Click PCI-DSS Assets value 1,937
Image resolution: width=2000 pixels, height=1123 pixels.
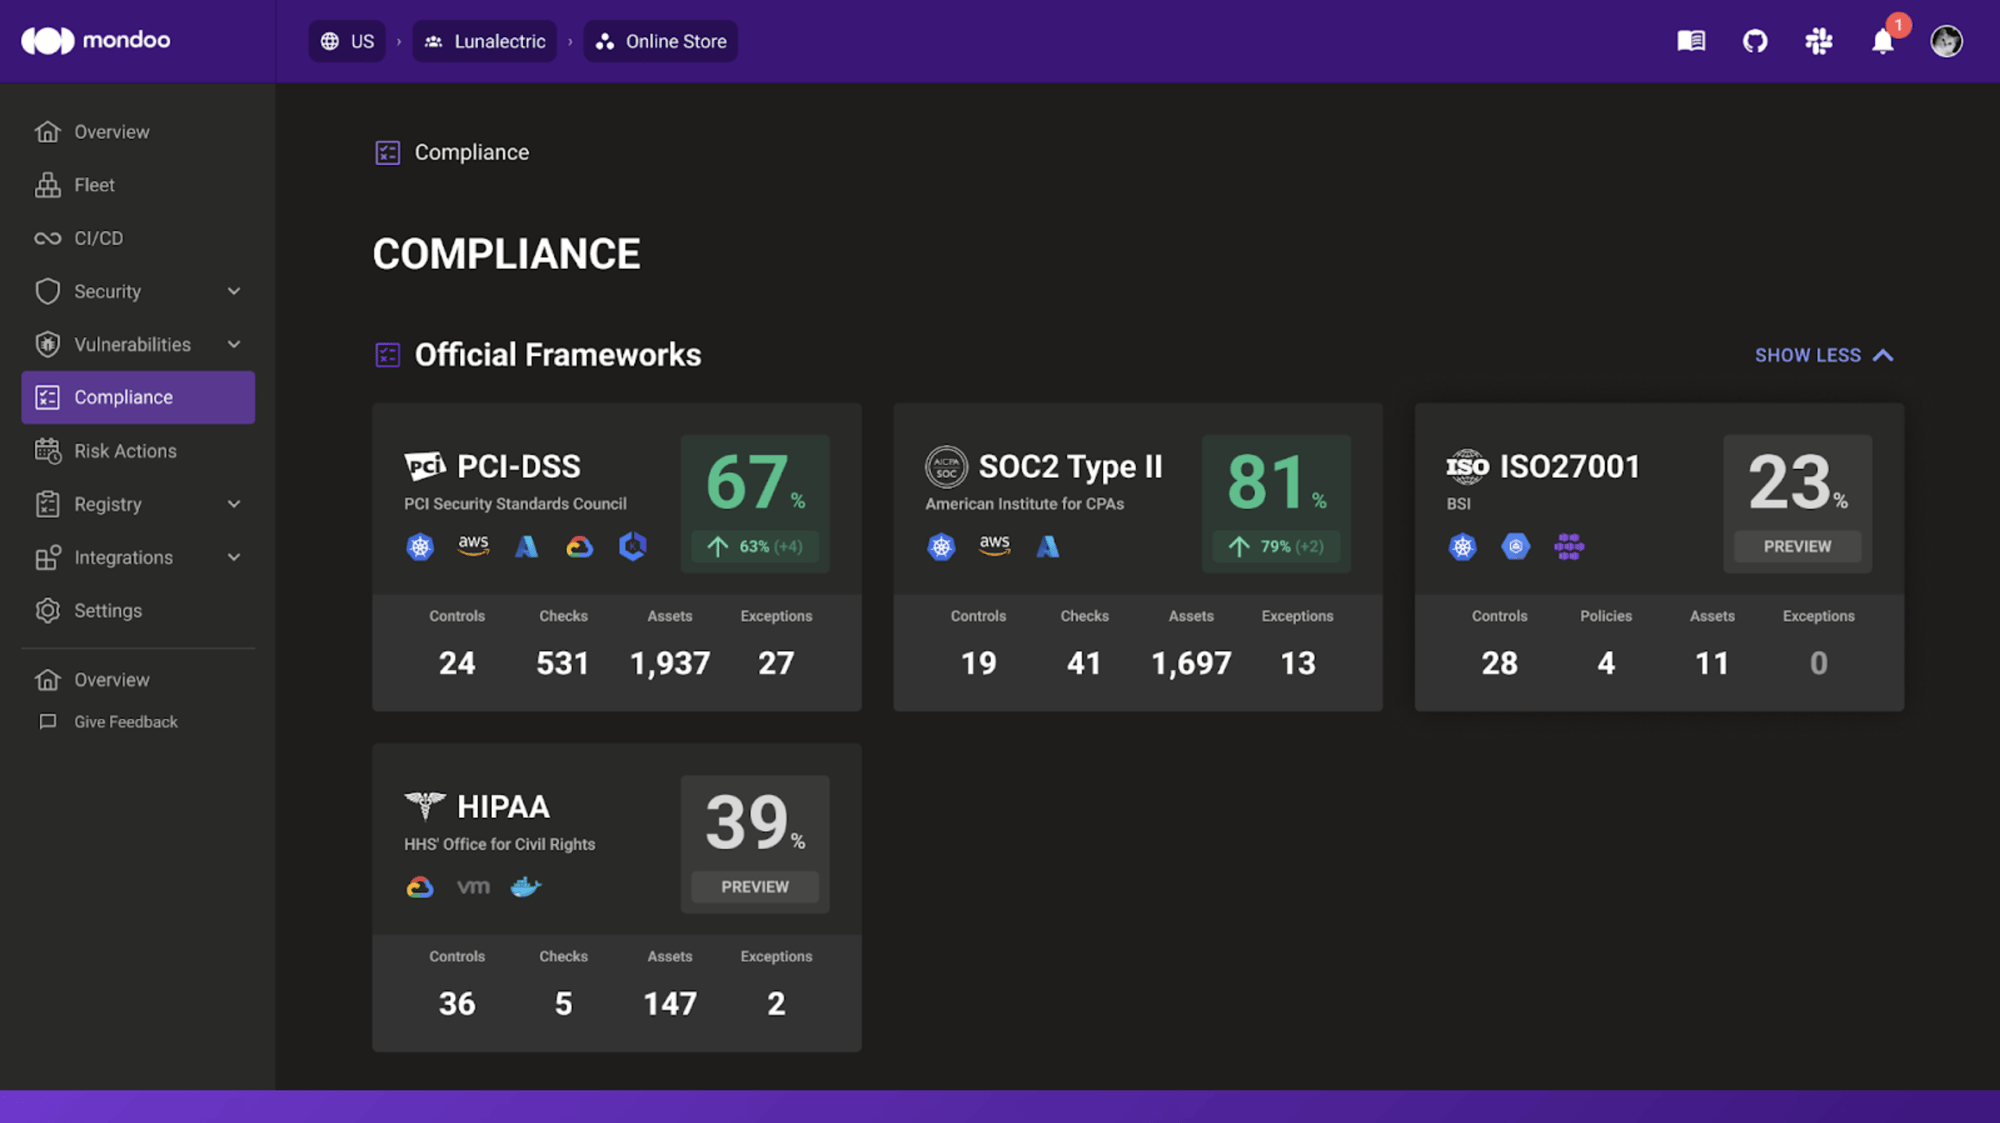coord(670,663)
